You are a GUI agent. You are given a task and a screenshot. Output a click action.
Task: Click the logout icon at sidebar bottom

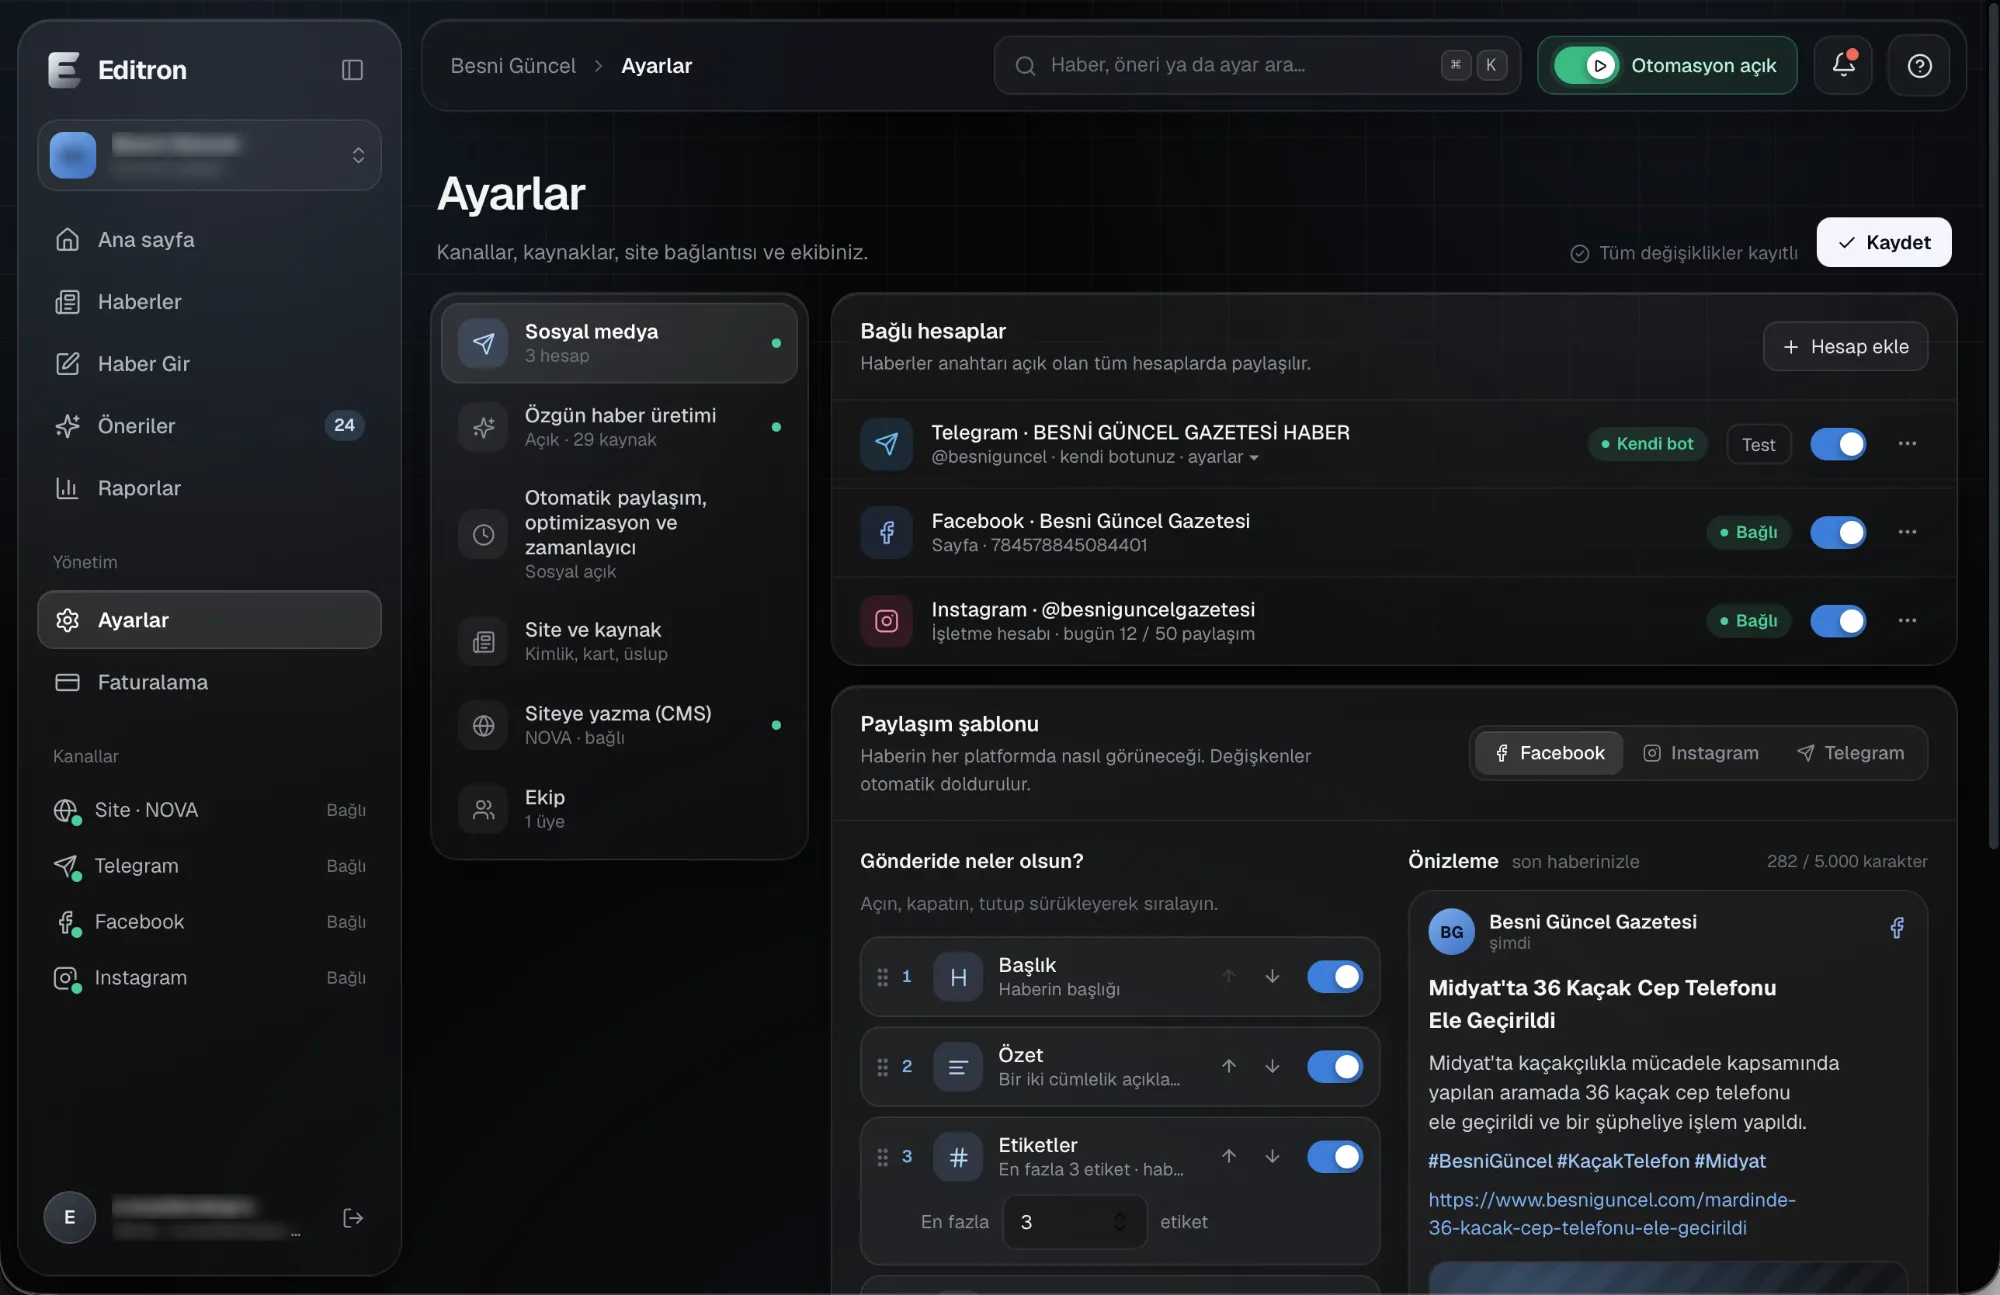point(353,1217)
